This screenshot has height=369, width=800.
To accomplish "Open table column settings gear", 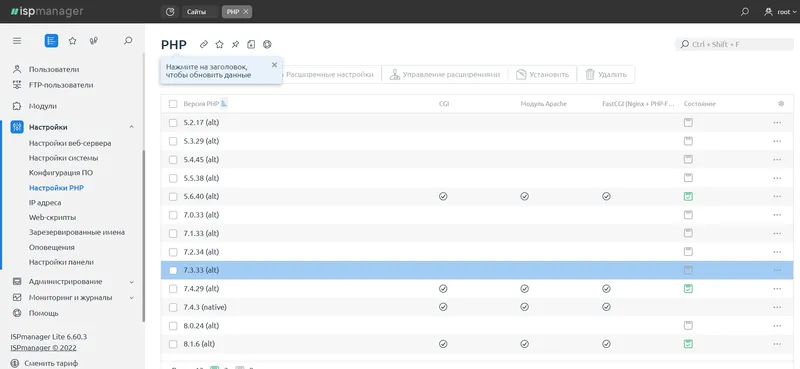I will pos(781,104).
